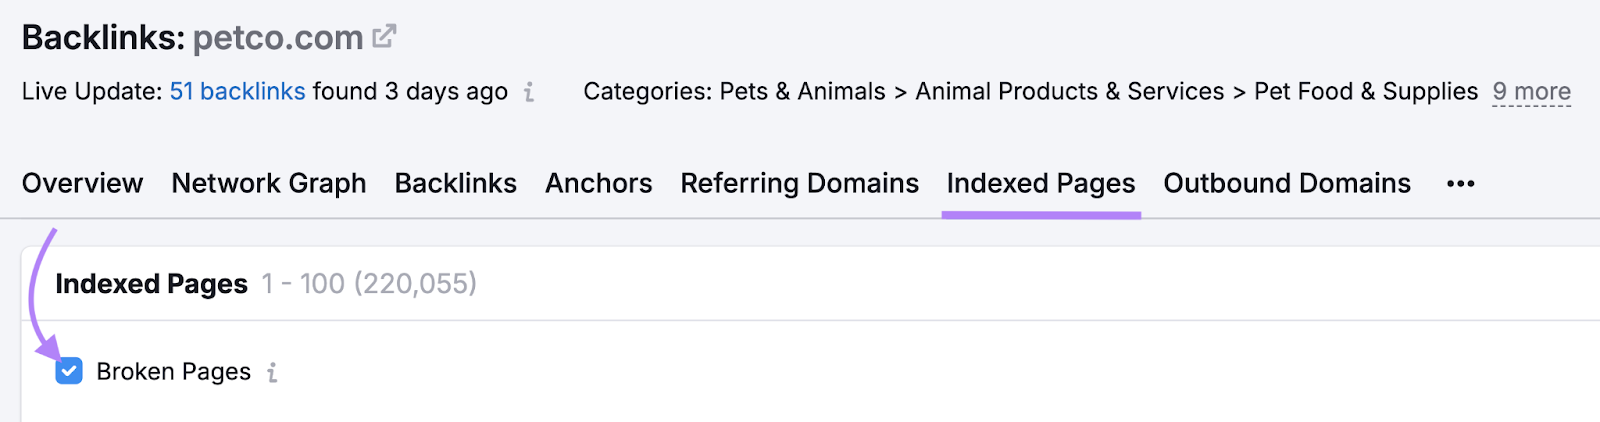Click the 'Broken Pages' label text
Image resolution: width=1600 pixels, height=422 pixels.
pyautogui.click(x=173, y=372)
